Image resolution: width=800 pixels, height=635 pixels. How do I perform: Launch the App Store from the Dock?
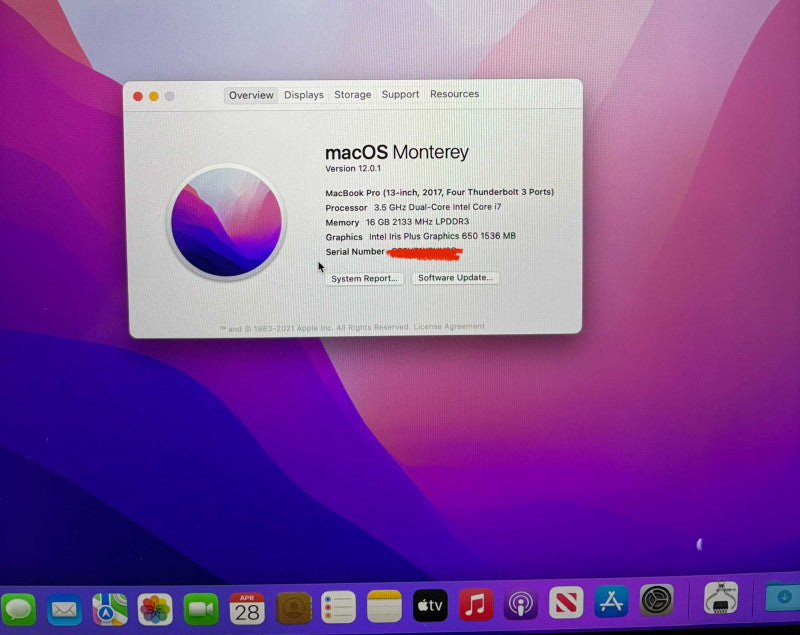(x=611, y=601)
